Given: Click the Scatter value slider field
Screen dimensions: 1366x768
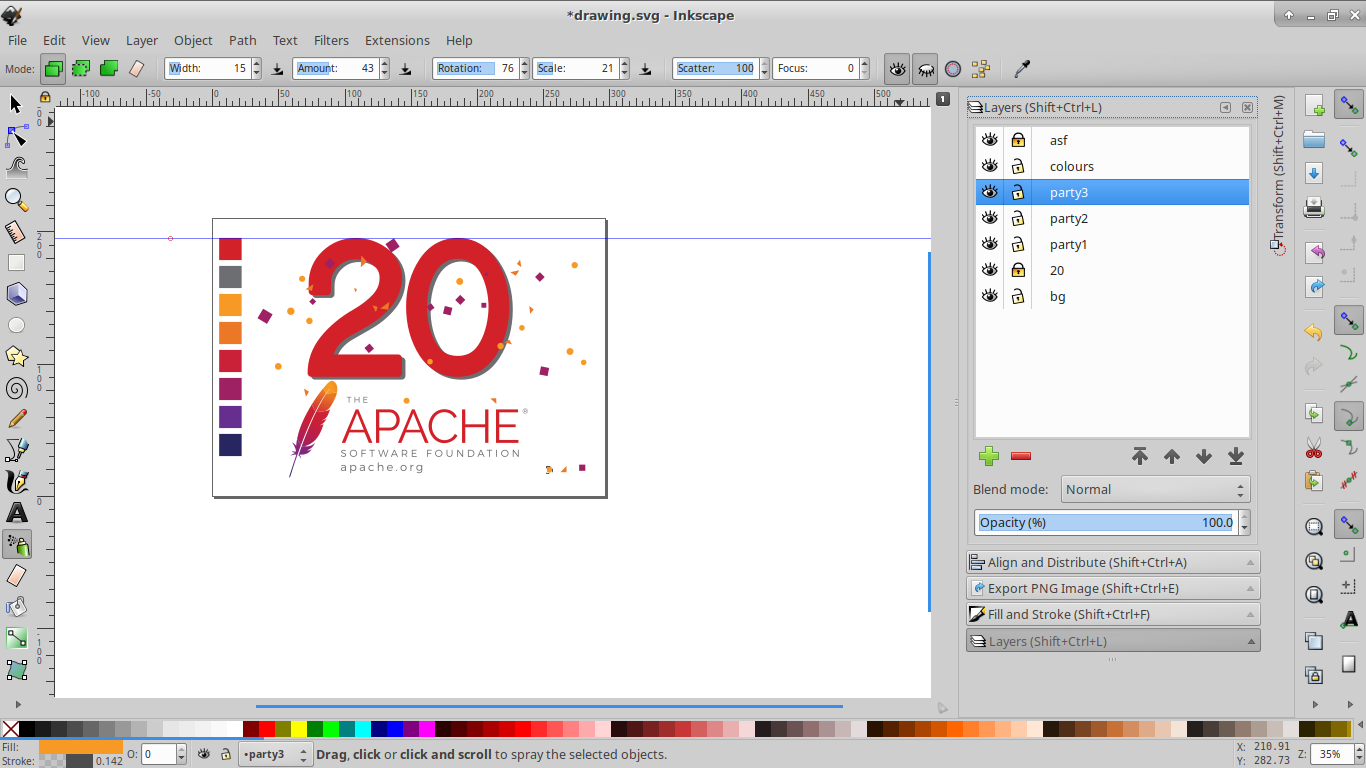Looking at the screenshot, I should (715, 69).
